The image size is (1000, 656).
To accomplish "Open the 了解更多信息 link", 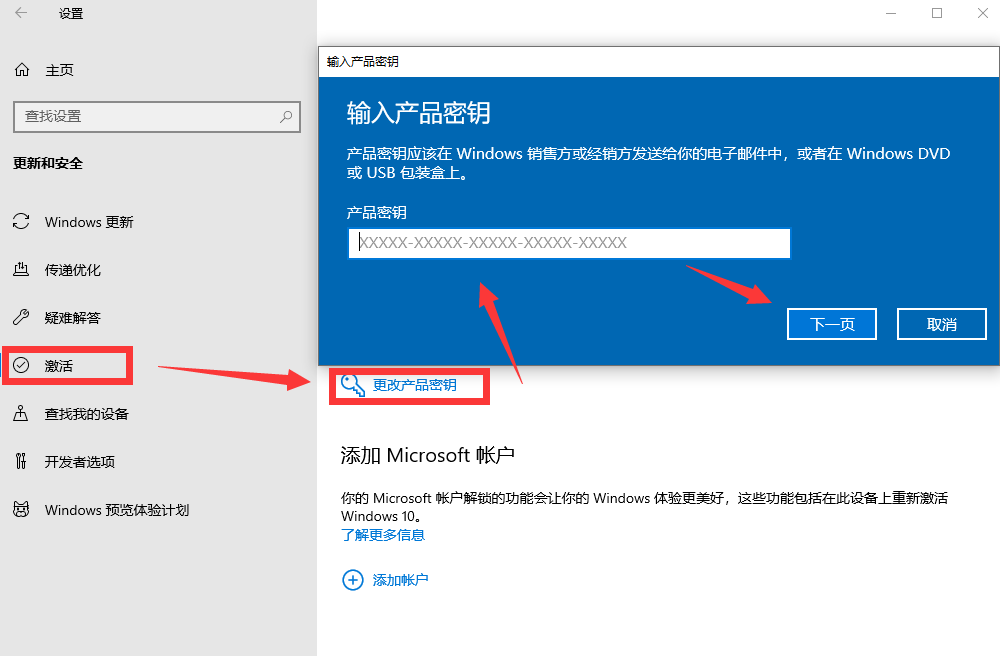I will pyautogui.click(x=383, y=535).
